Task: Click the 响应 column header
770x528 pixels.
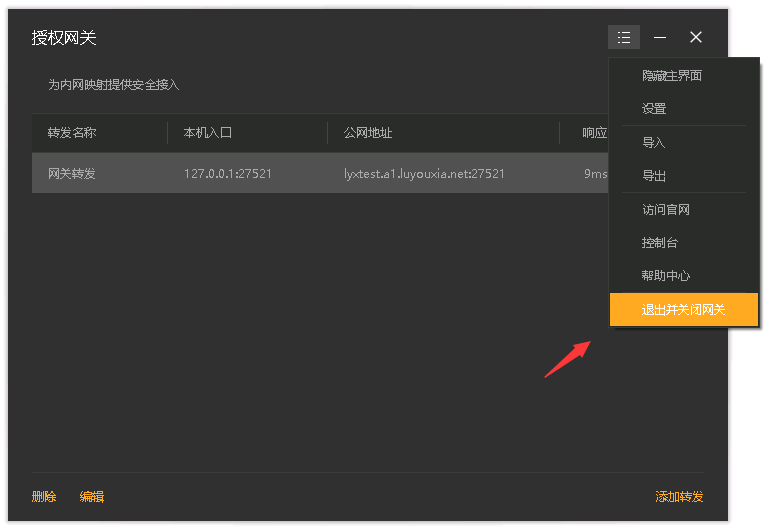Action: [595, 133]
